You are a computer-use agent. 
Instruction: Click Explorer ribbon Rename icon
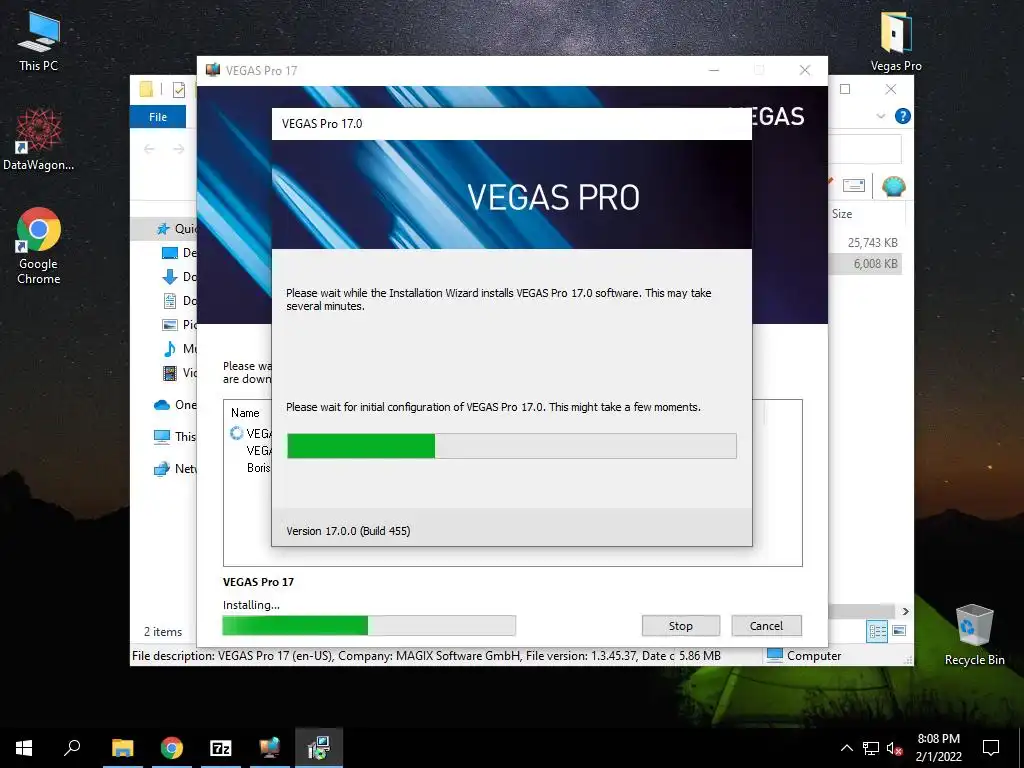[x=854, y=186]
